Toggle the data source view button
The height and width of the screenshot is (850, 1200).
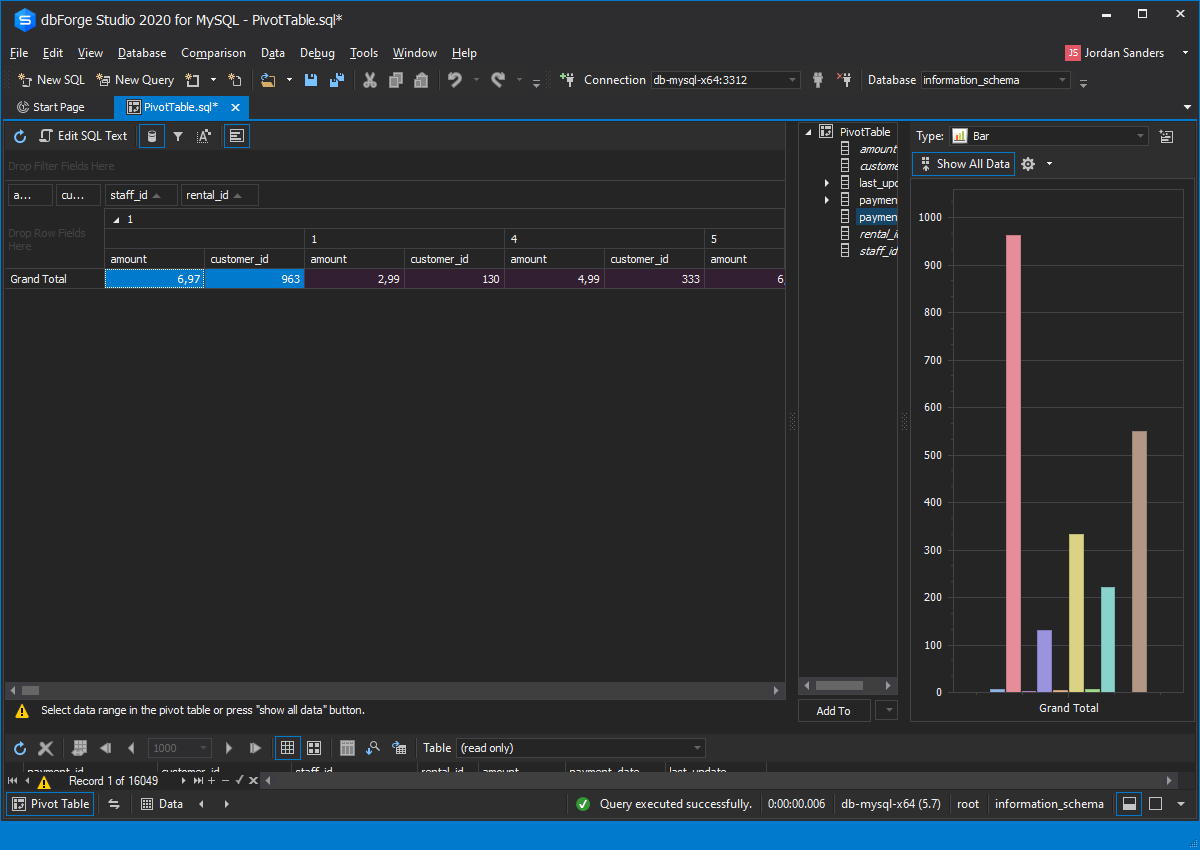pos(152,136)
